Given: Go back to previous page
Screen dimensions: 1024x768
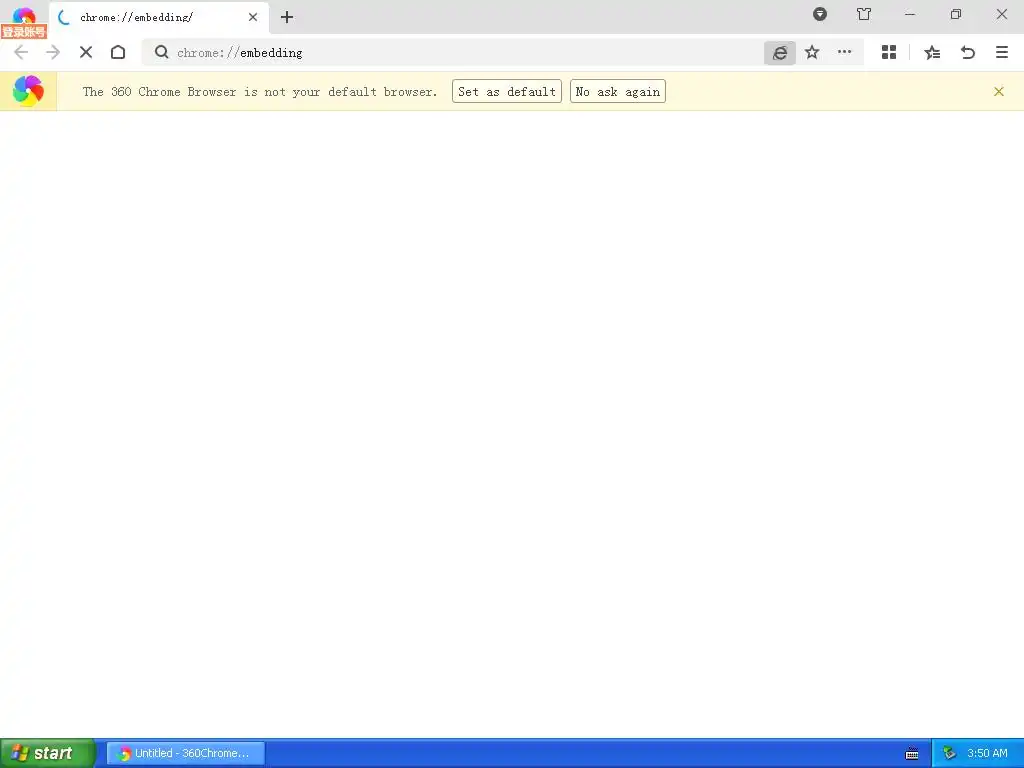Looking at the screenshot, I should [21, 52].
